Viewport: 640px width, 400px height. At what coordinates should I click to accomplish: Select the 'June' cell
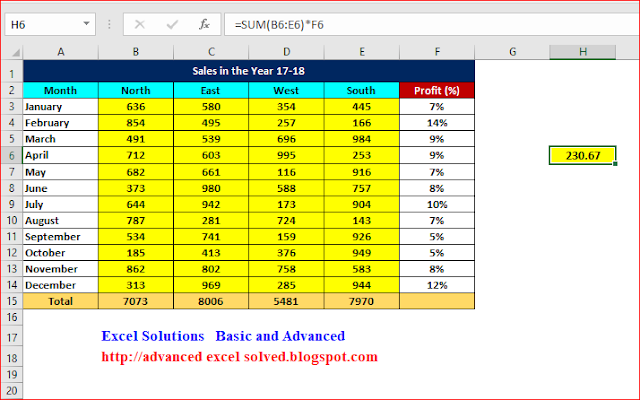tap(61, 188)
